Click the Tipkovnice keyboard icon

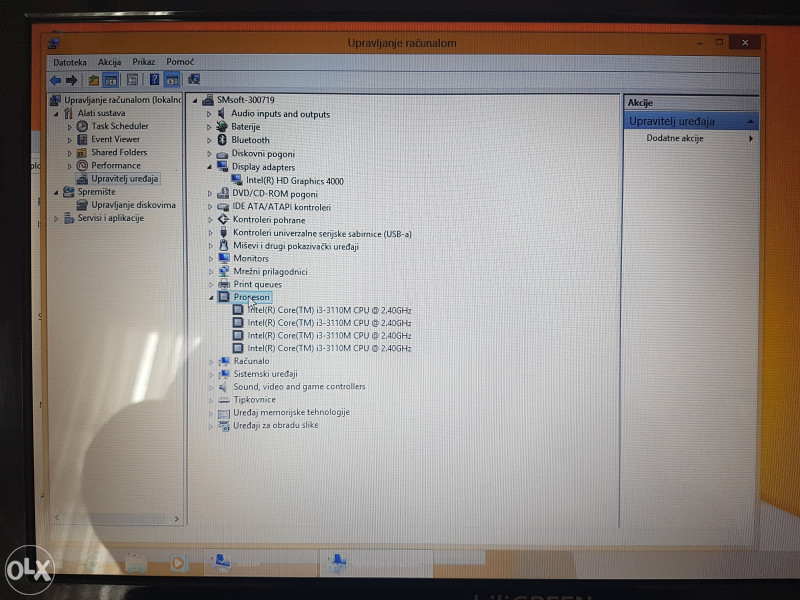tap(224, 399)
